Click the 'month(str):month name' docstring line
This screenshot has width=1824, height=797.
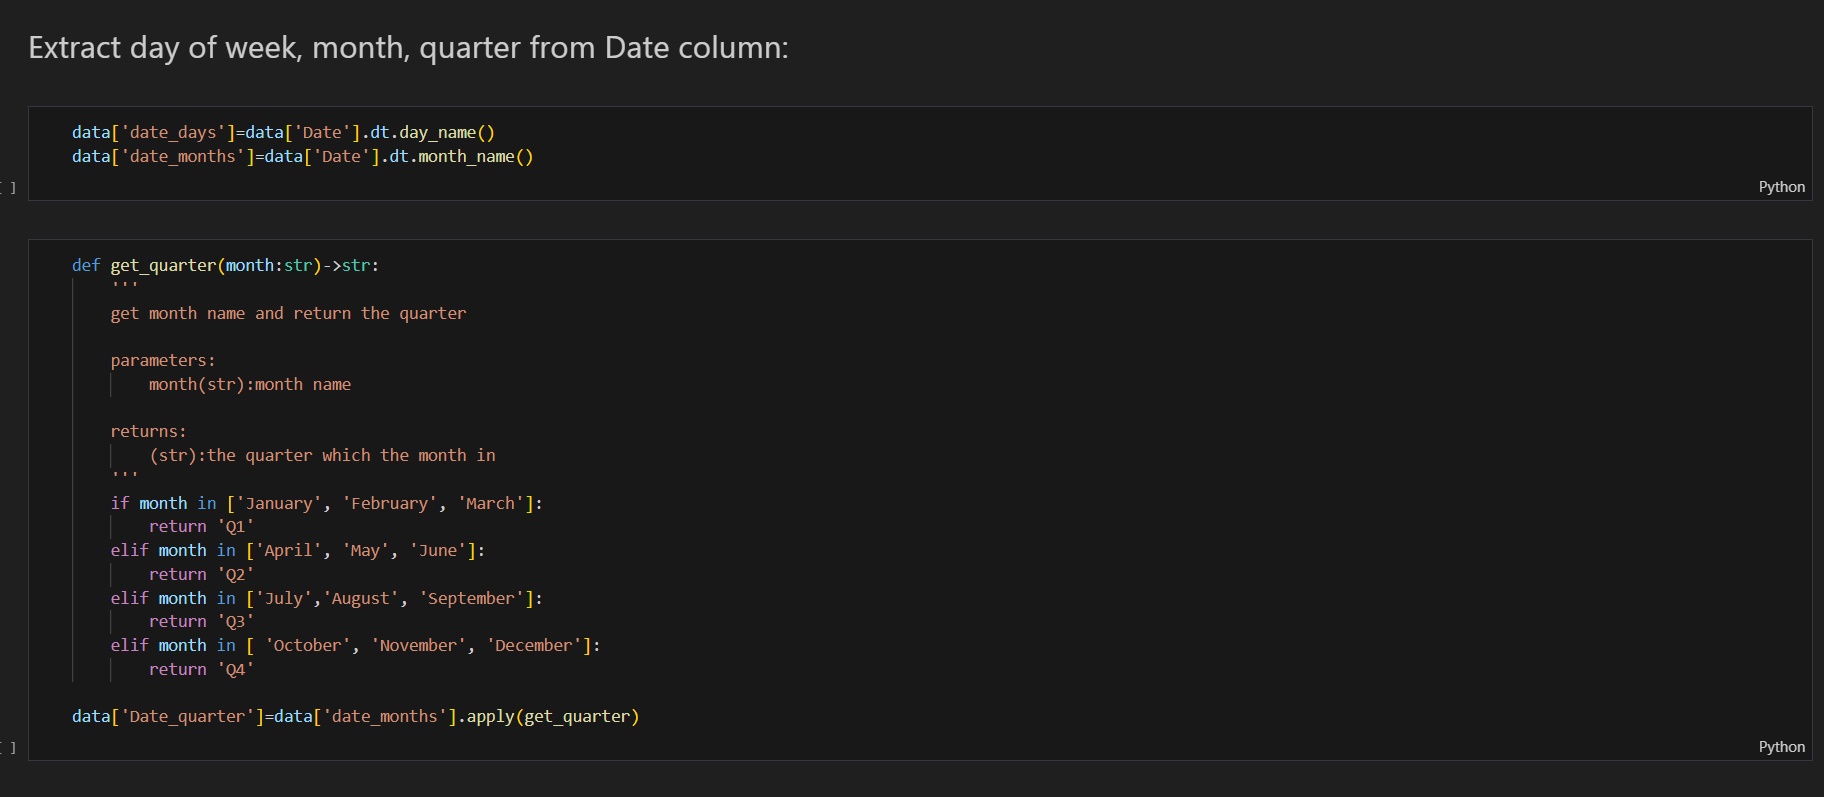[250, 385]
